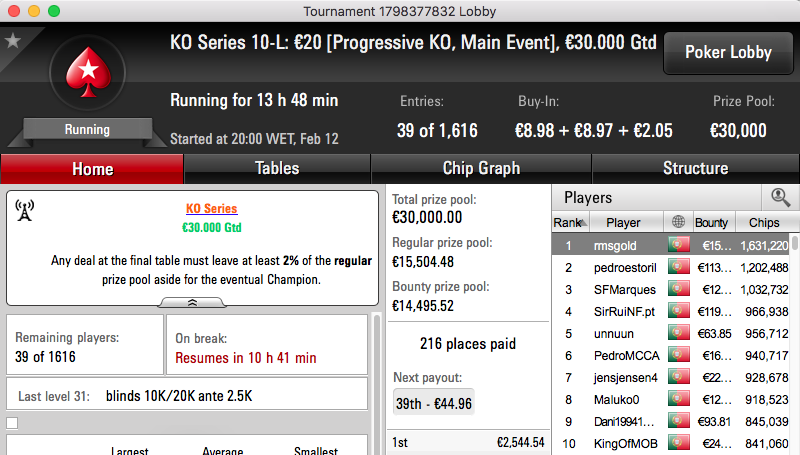Click the favorite star icon in corner
Viewport: 800px width, 455px height.
click(x=12, y=40)
